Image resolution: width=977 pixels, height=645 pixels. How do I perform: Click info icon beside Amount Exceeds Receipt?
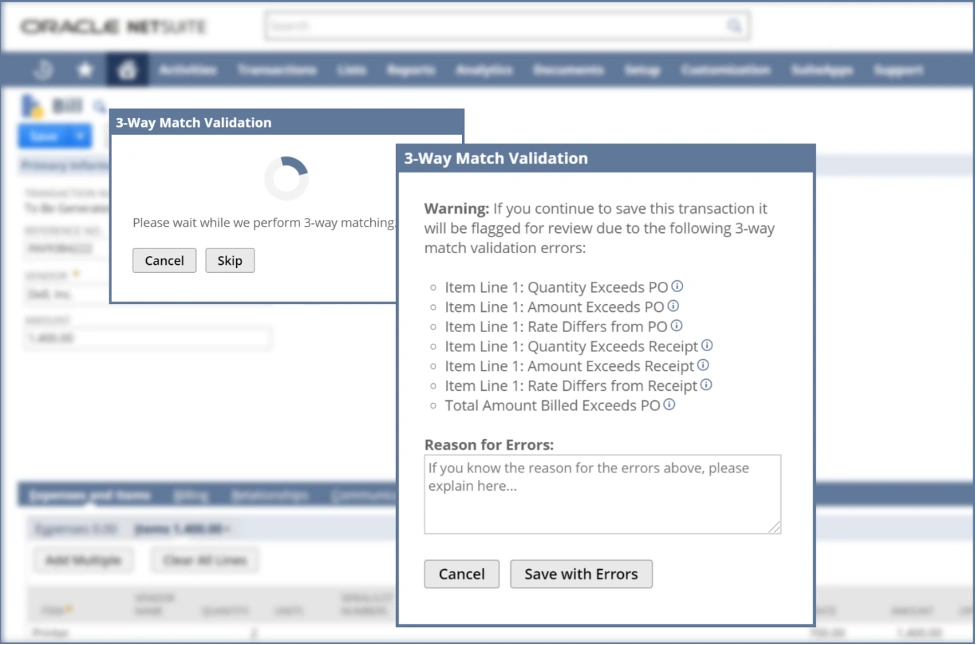pyautogui.click(x=703, y=366)
